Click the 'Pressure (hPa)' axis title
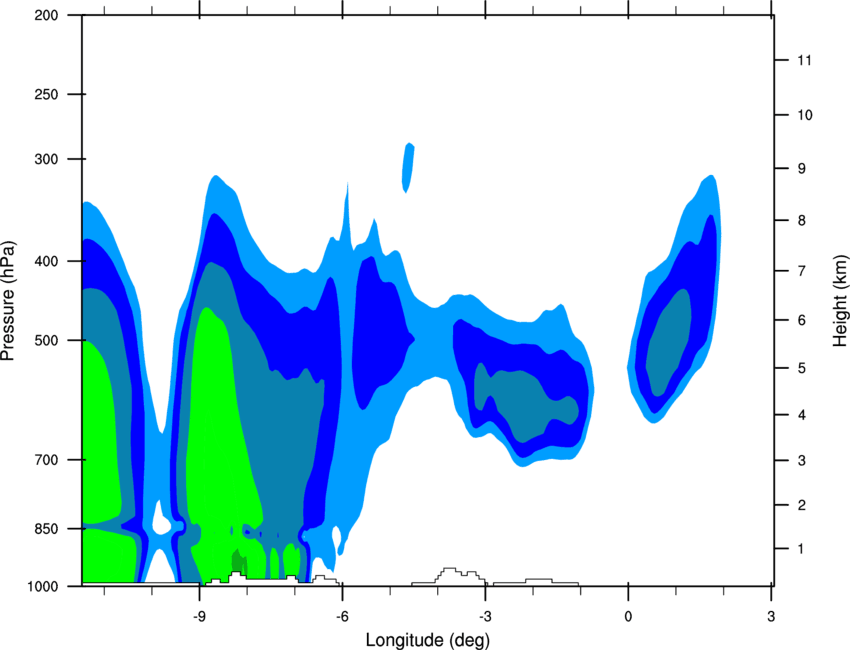Viewport: 850px width, 650px height. 8,301
